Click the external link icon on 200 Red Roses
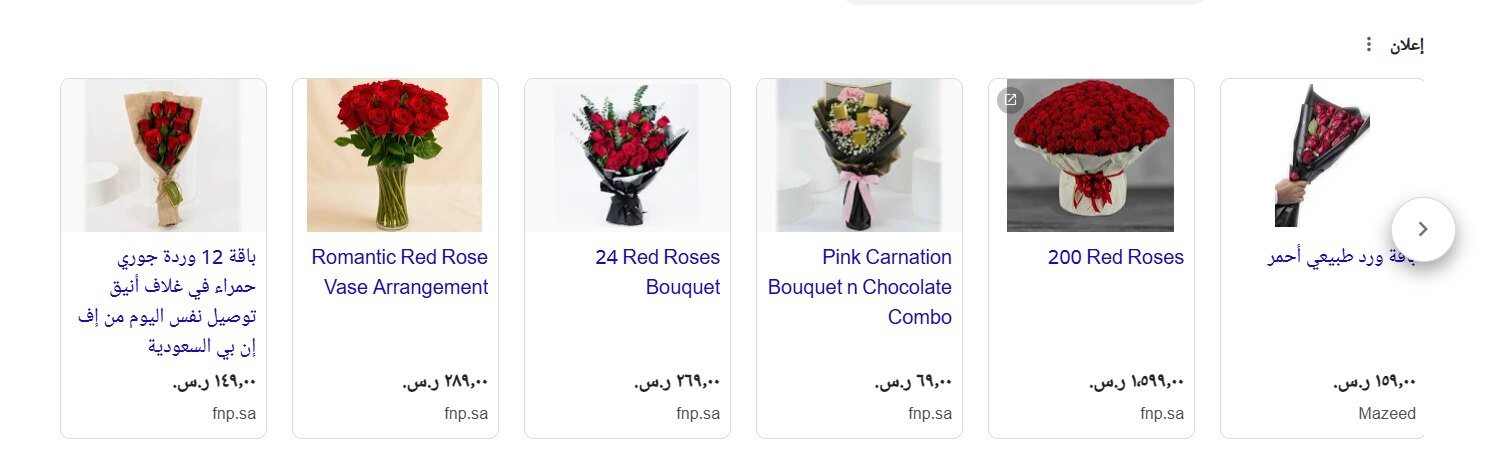Image resolution: width=1492 pixels, height=468 pixels. 1010,100
